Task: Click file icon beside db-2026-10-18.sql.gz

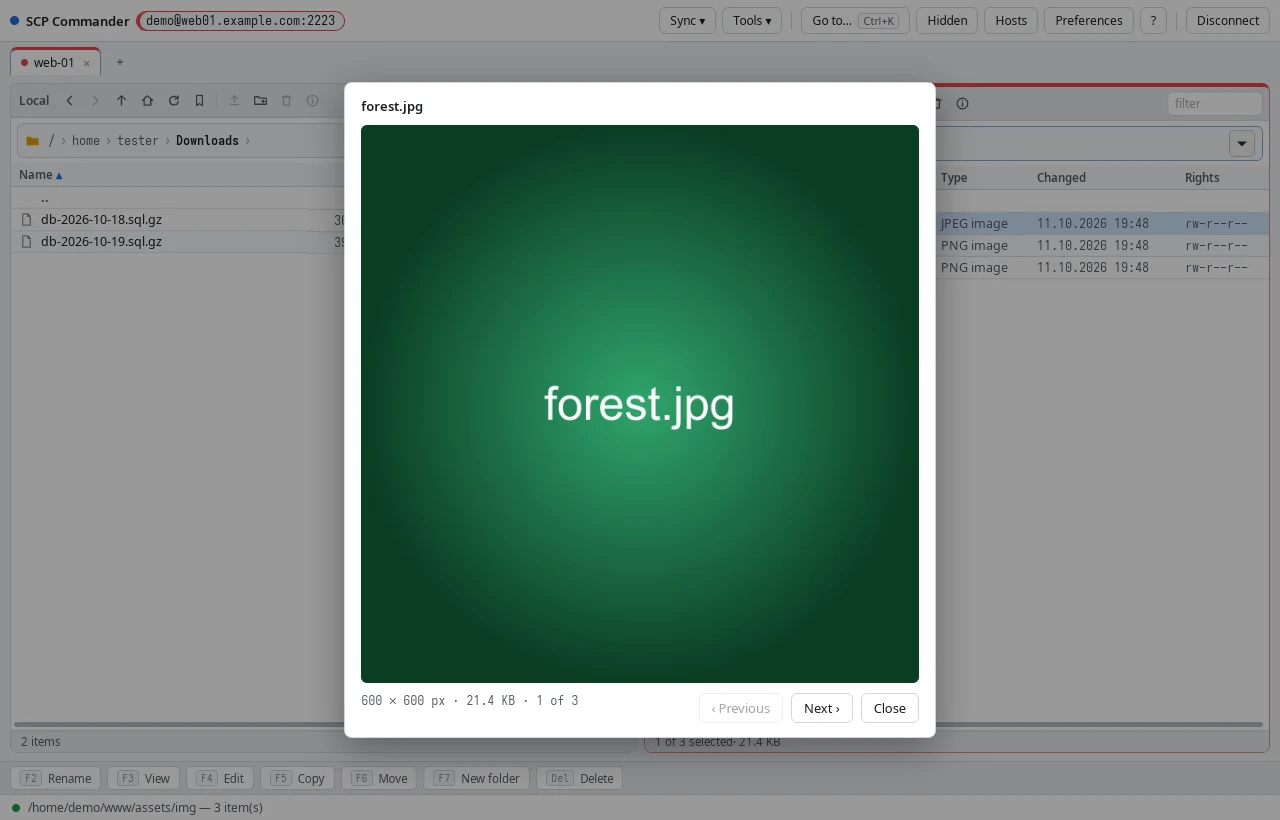Action: pos(27,220)
